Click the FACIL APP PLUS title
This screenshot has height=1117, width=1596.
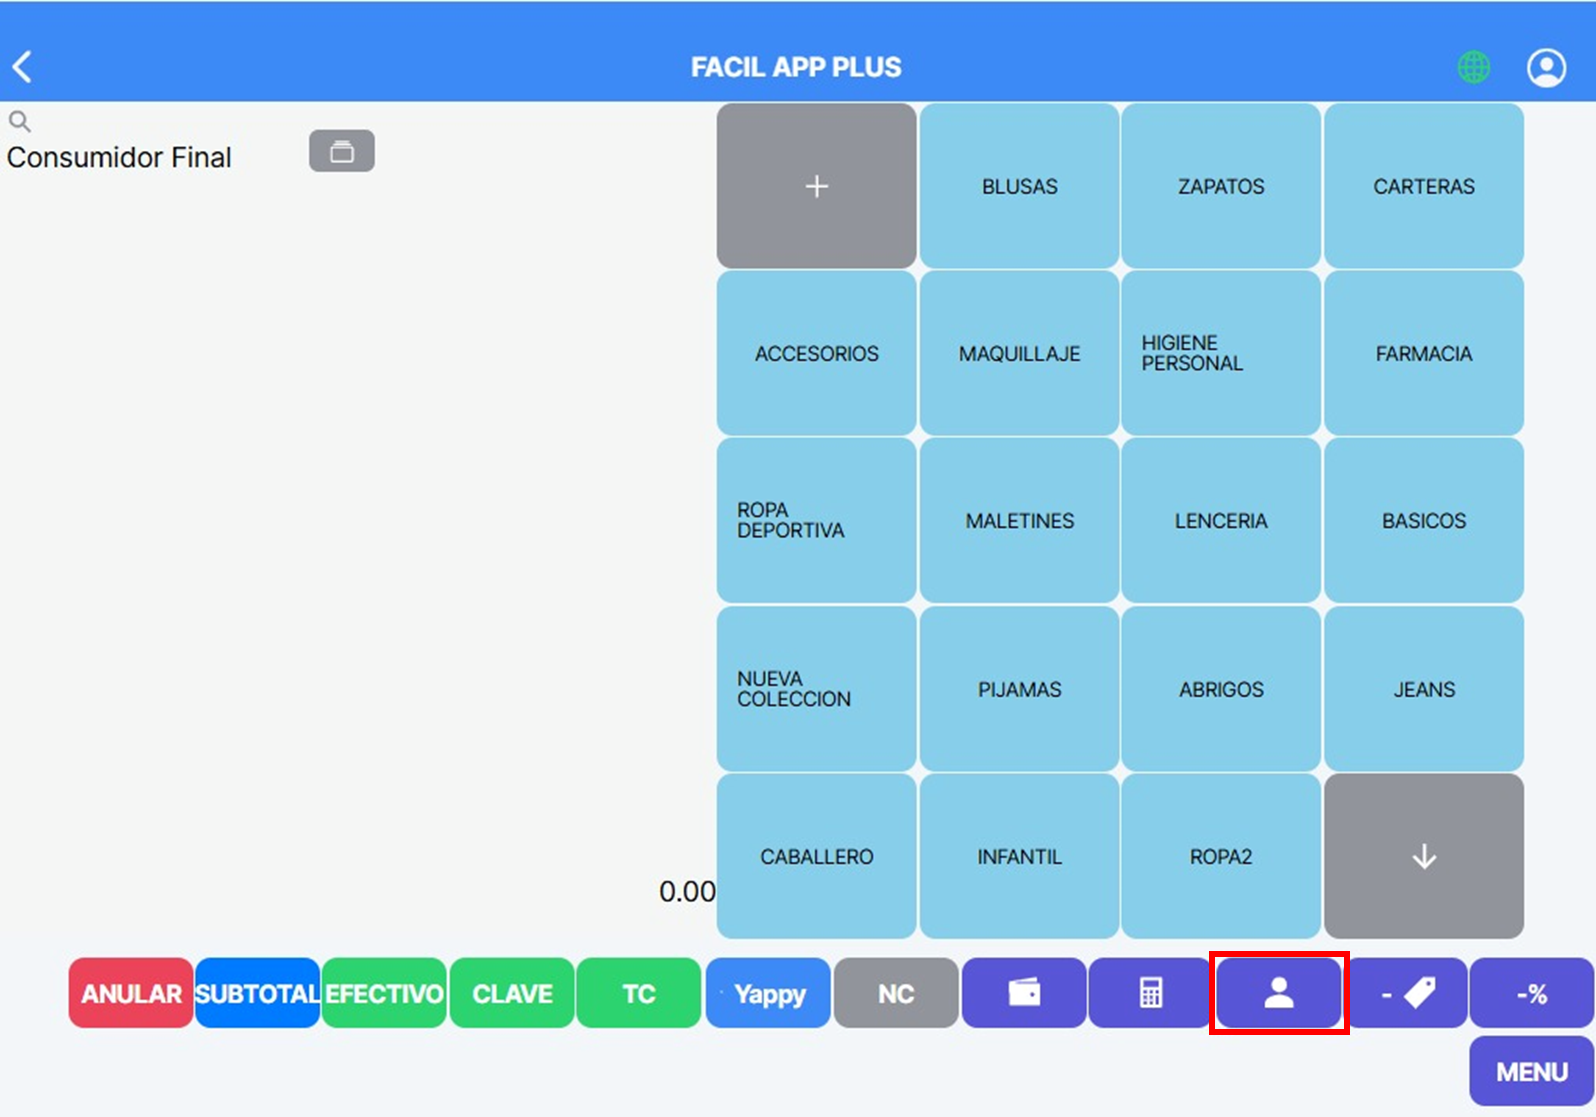point(796,67)
